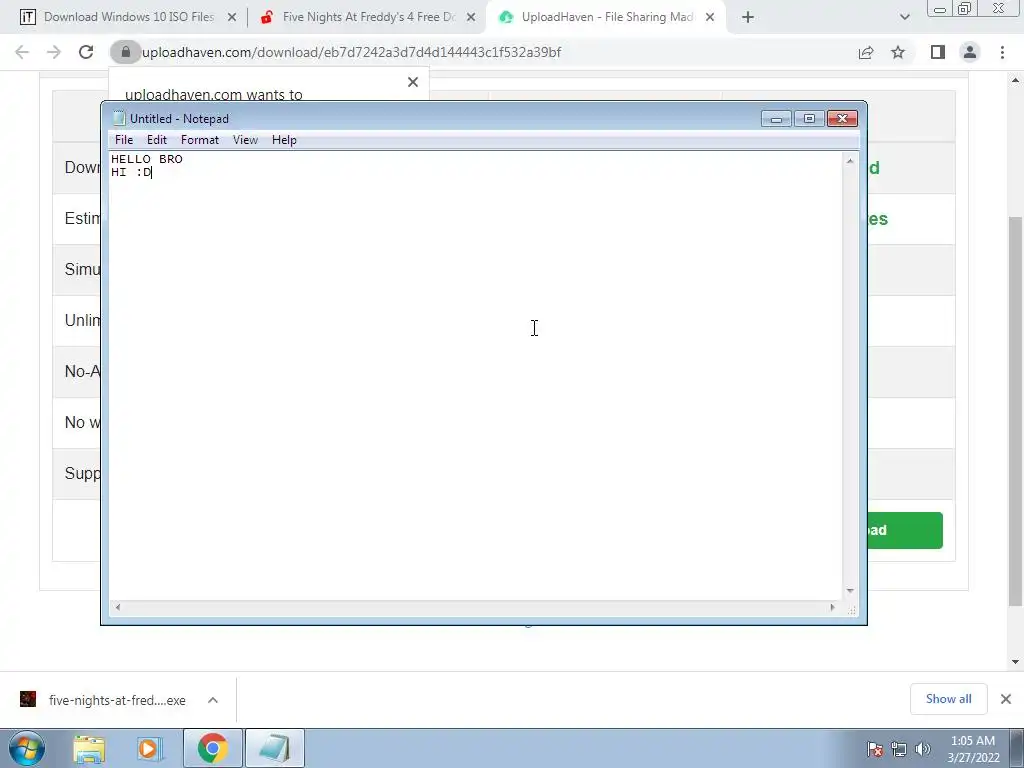Click Notepad vertical scrollbar down arrow
This screenshot has height=768, width=1024.
click(850, 591)
